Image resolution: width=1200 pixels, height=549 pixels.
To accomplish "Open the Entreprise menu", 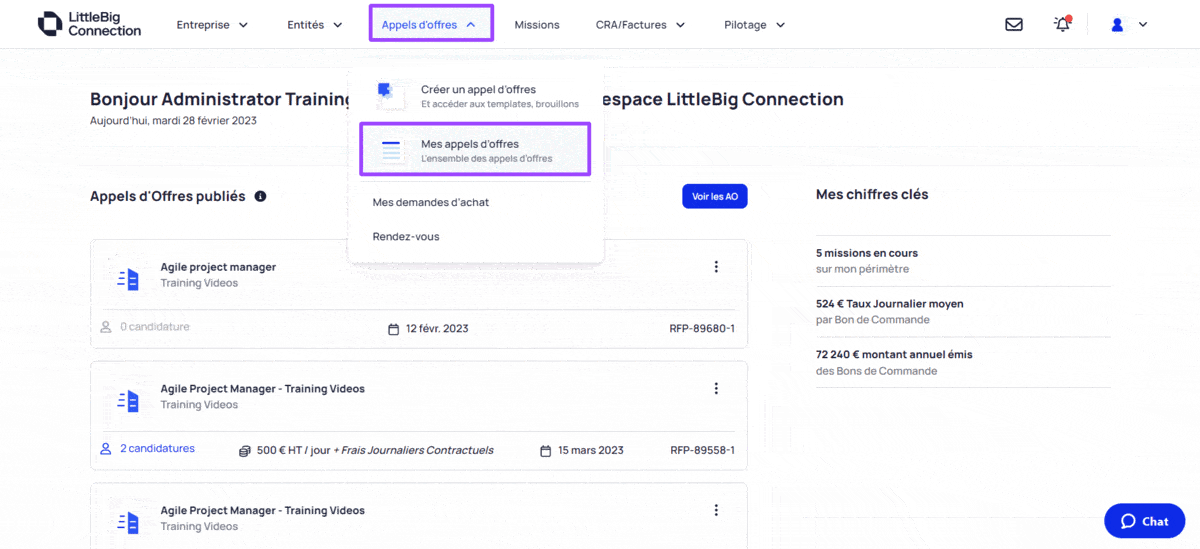I will (x=212, y=25).
